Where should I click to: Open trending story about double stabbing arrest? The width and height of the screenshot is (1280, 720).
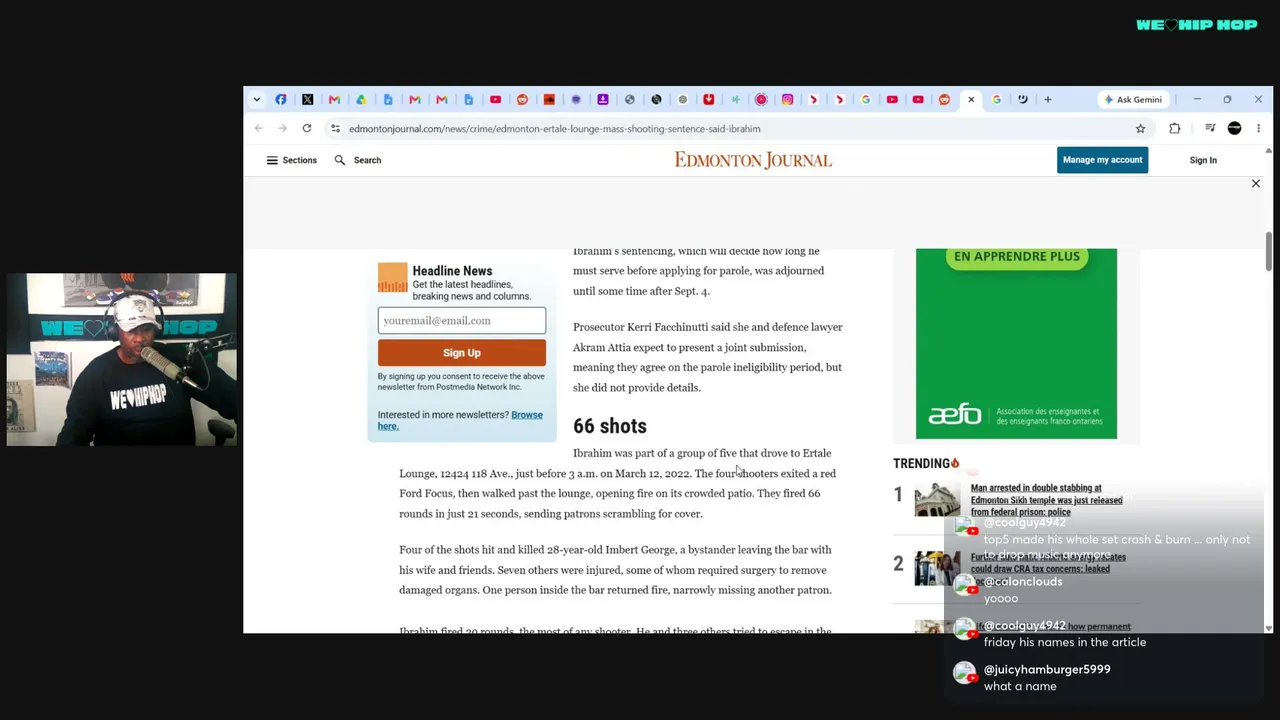tap(1046, 500)
